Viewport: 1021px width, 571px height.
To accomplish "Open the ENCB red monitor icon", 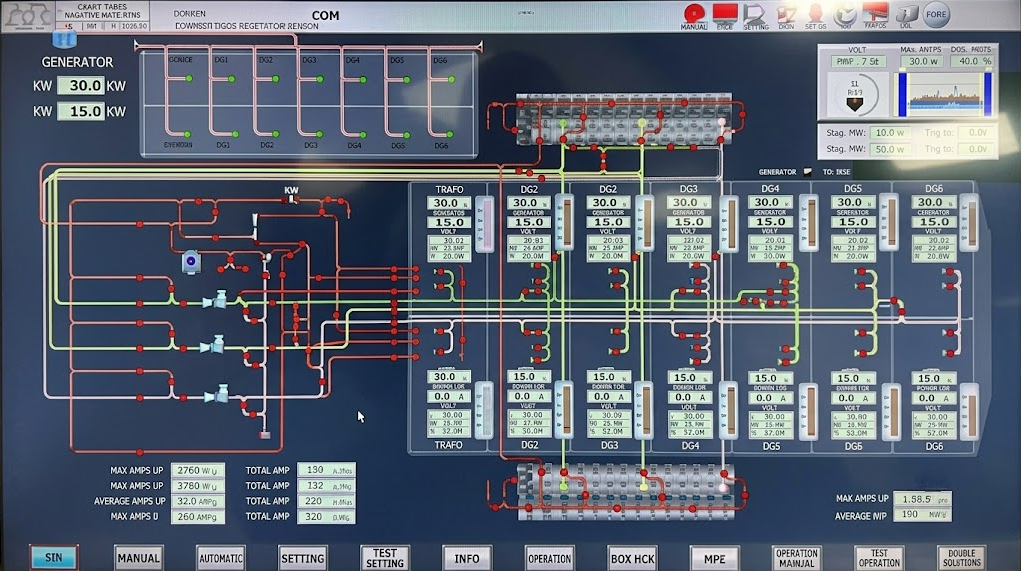I will pos(725,13).
